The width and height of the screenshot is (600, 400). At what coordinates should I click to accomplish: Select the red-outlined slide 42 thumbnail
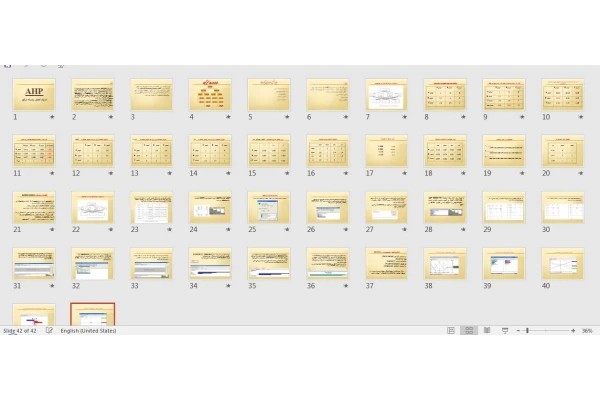(93, 314)
